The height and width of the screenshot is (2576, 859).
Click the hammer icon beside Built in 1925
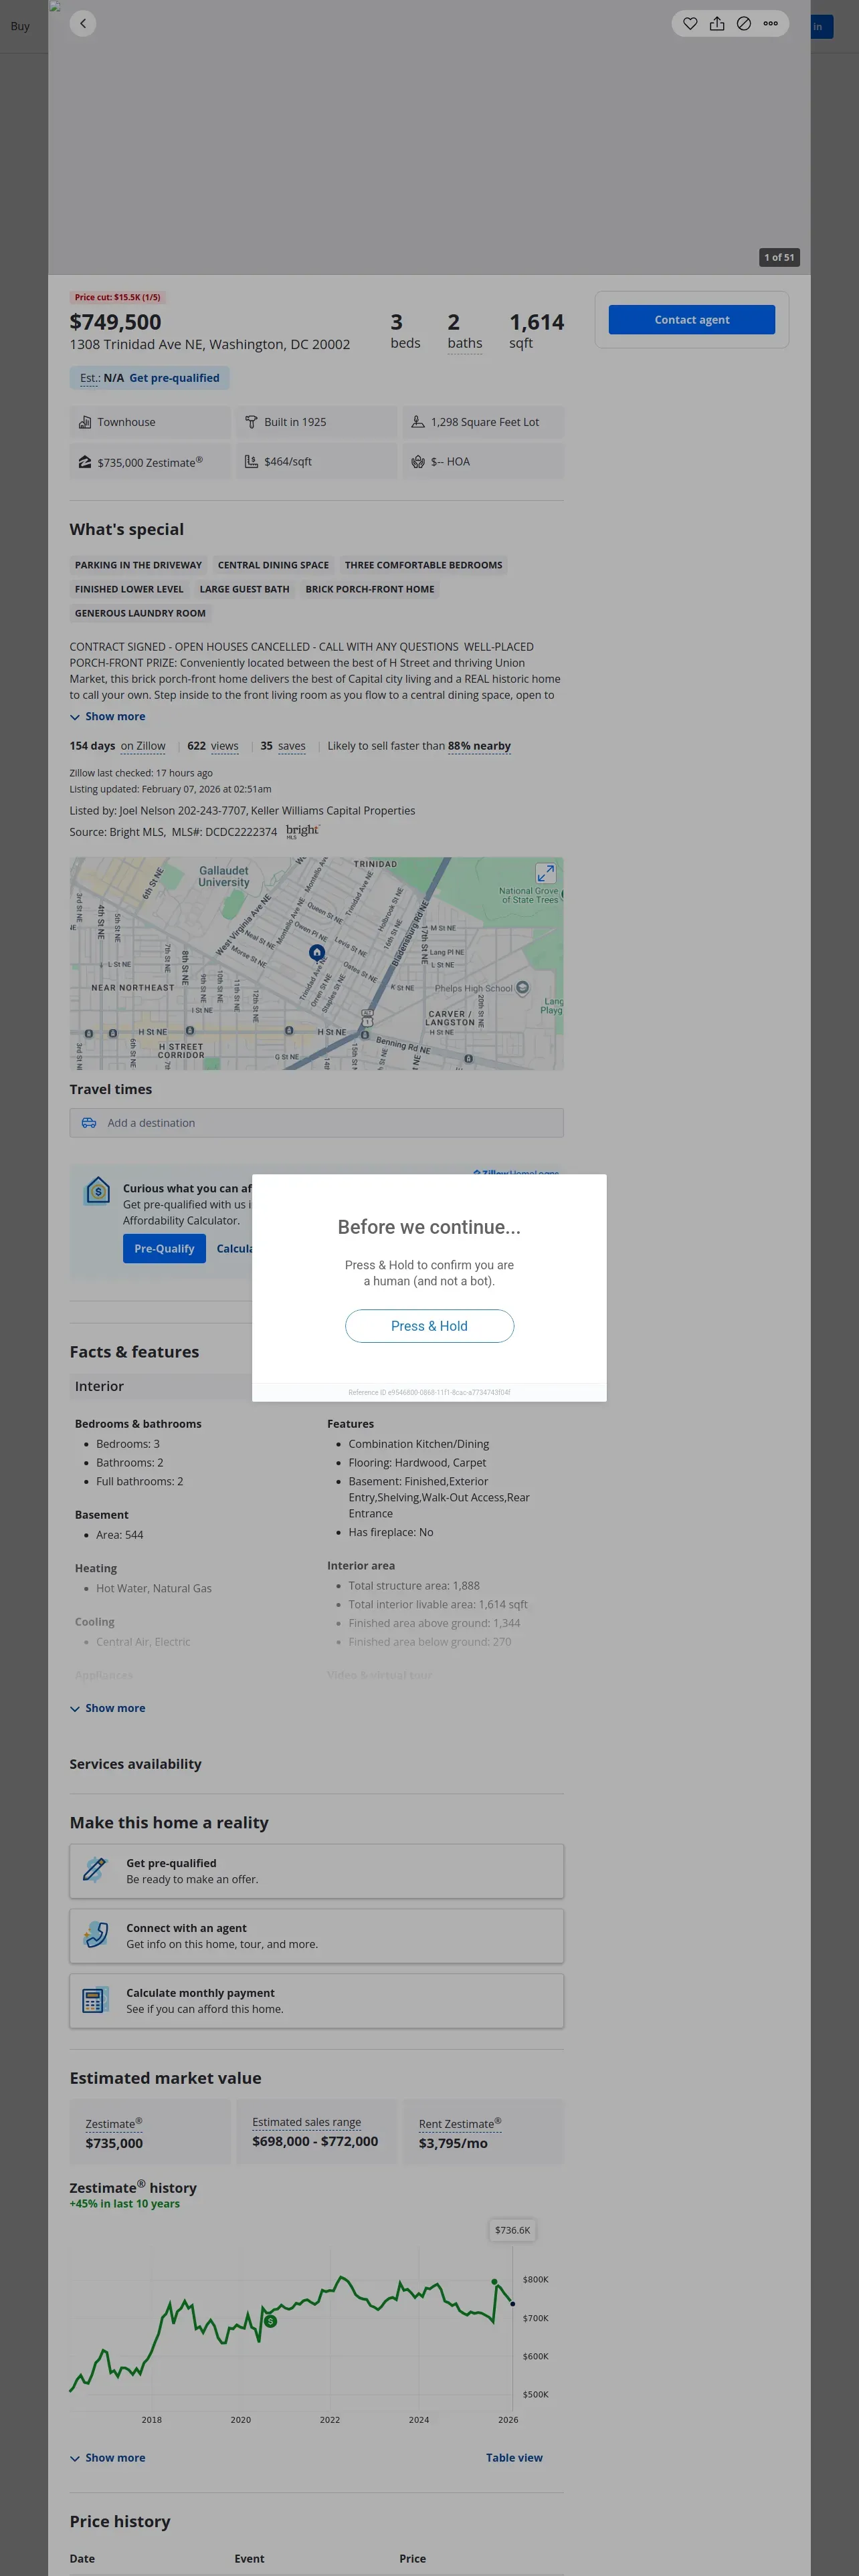pos(252,422)
